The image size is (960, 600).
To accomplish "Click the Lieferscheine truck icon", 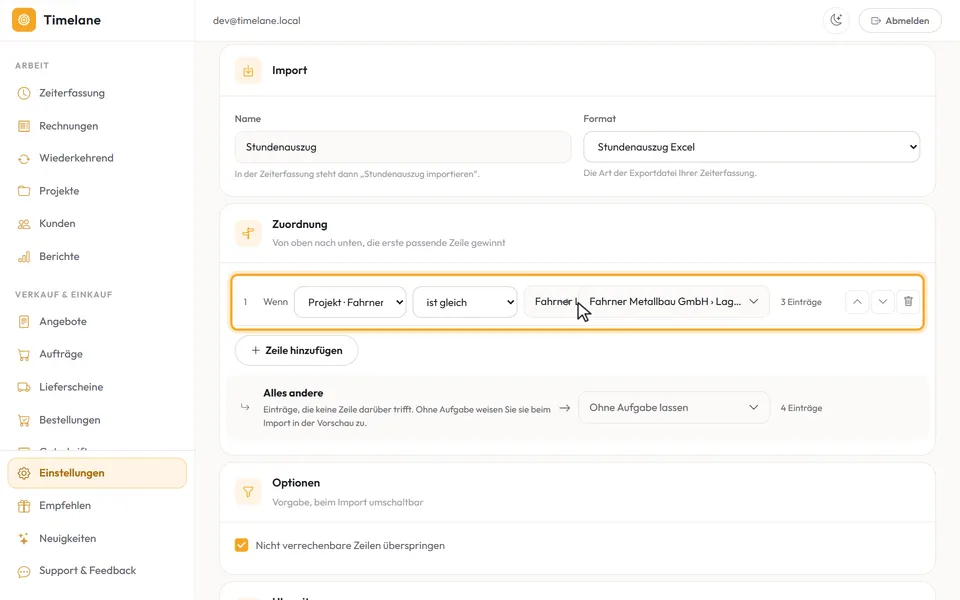I will pos(24,387).
